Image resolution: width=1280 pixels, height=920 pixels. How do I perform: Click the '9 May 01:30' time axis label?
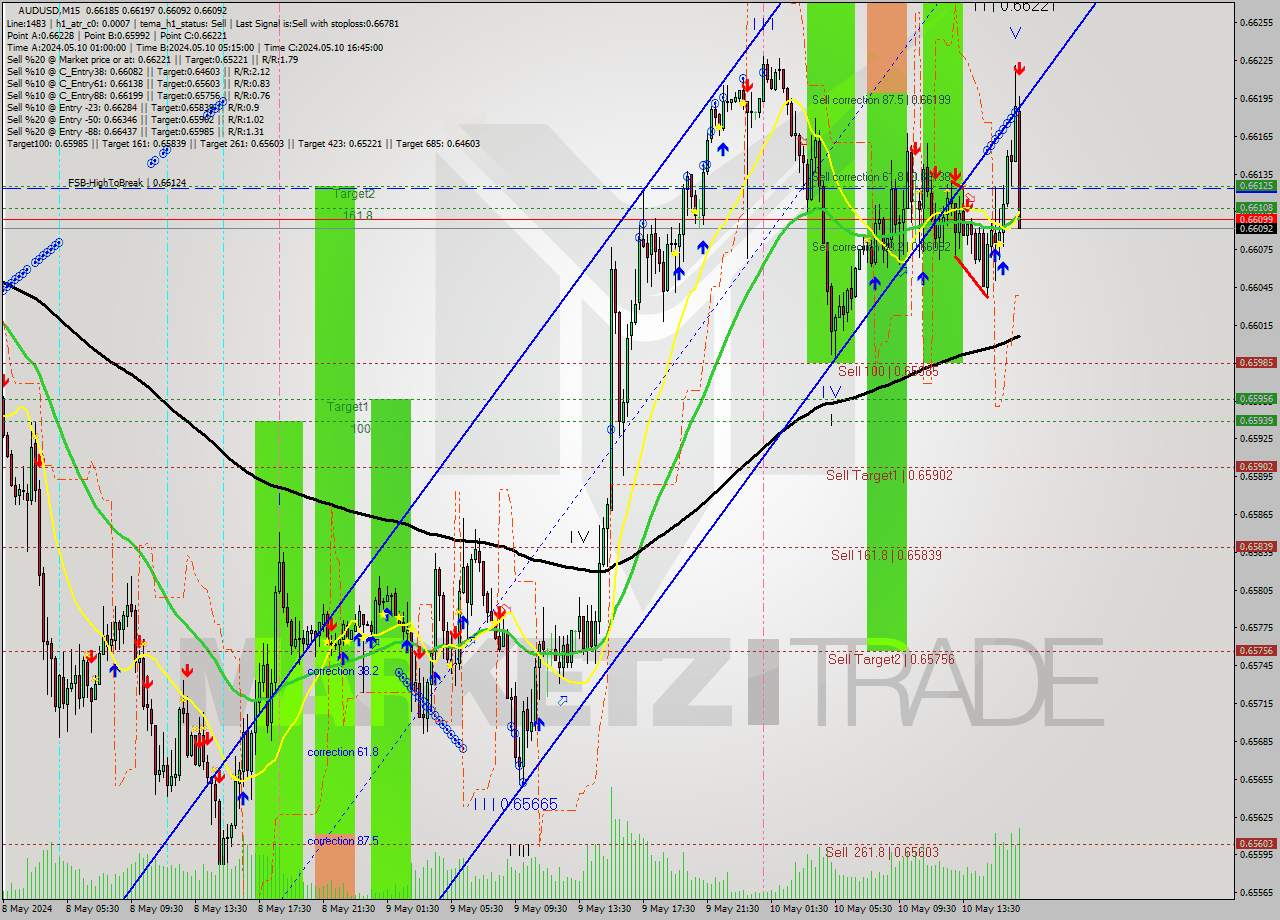point(411,909)
